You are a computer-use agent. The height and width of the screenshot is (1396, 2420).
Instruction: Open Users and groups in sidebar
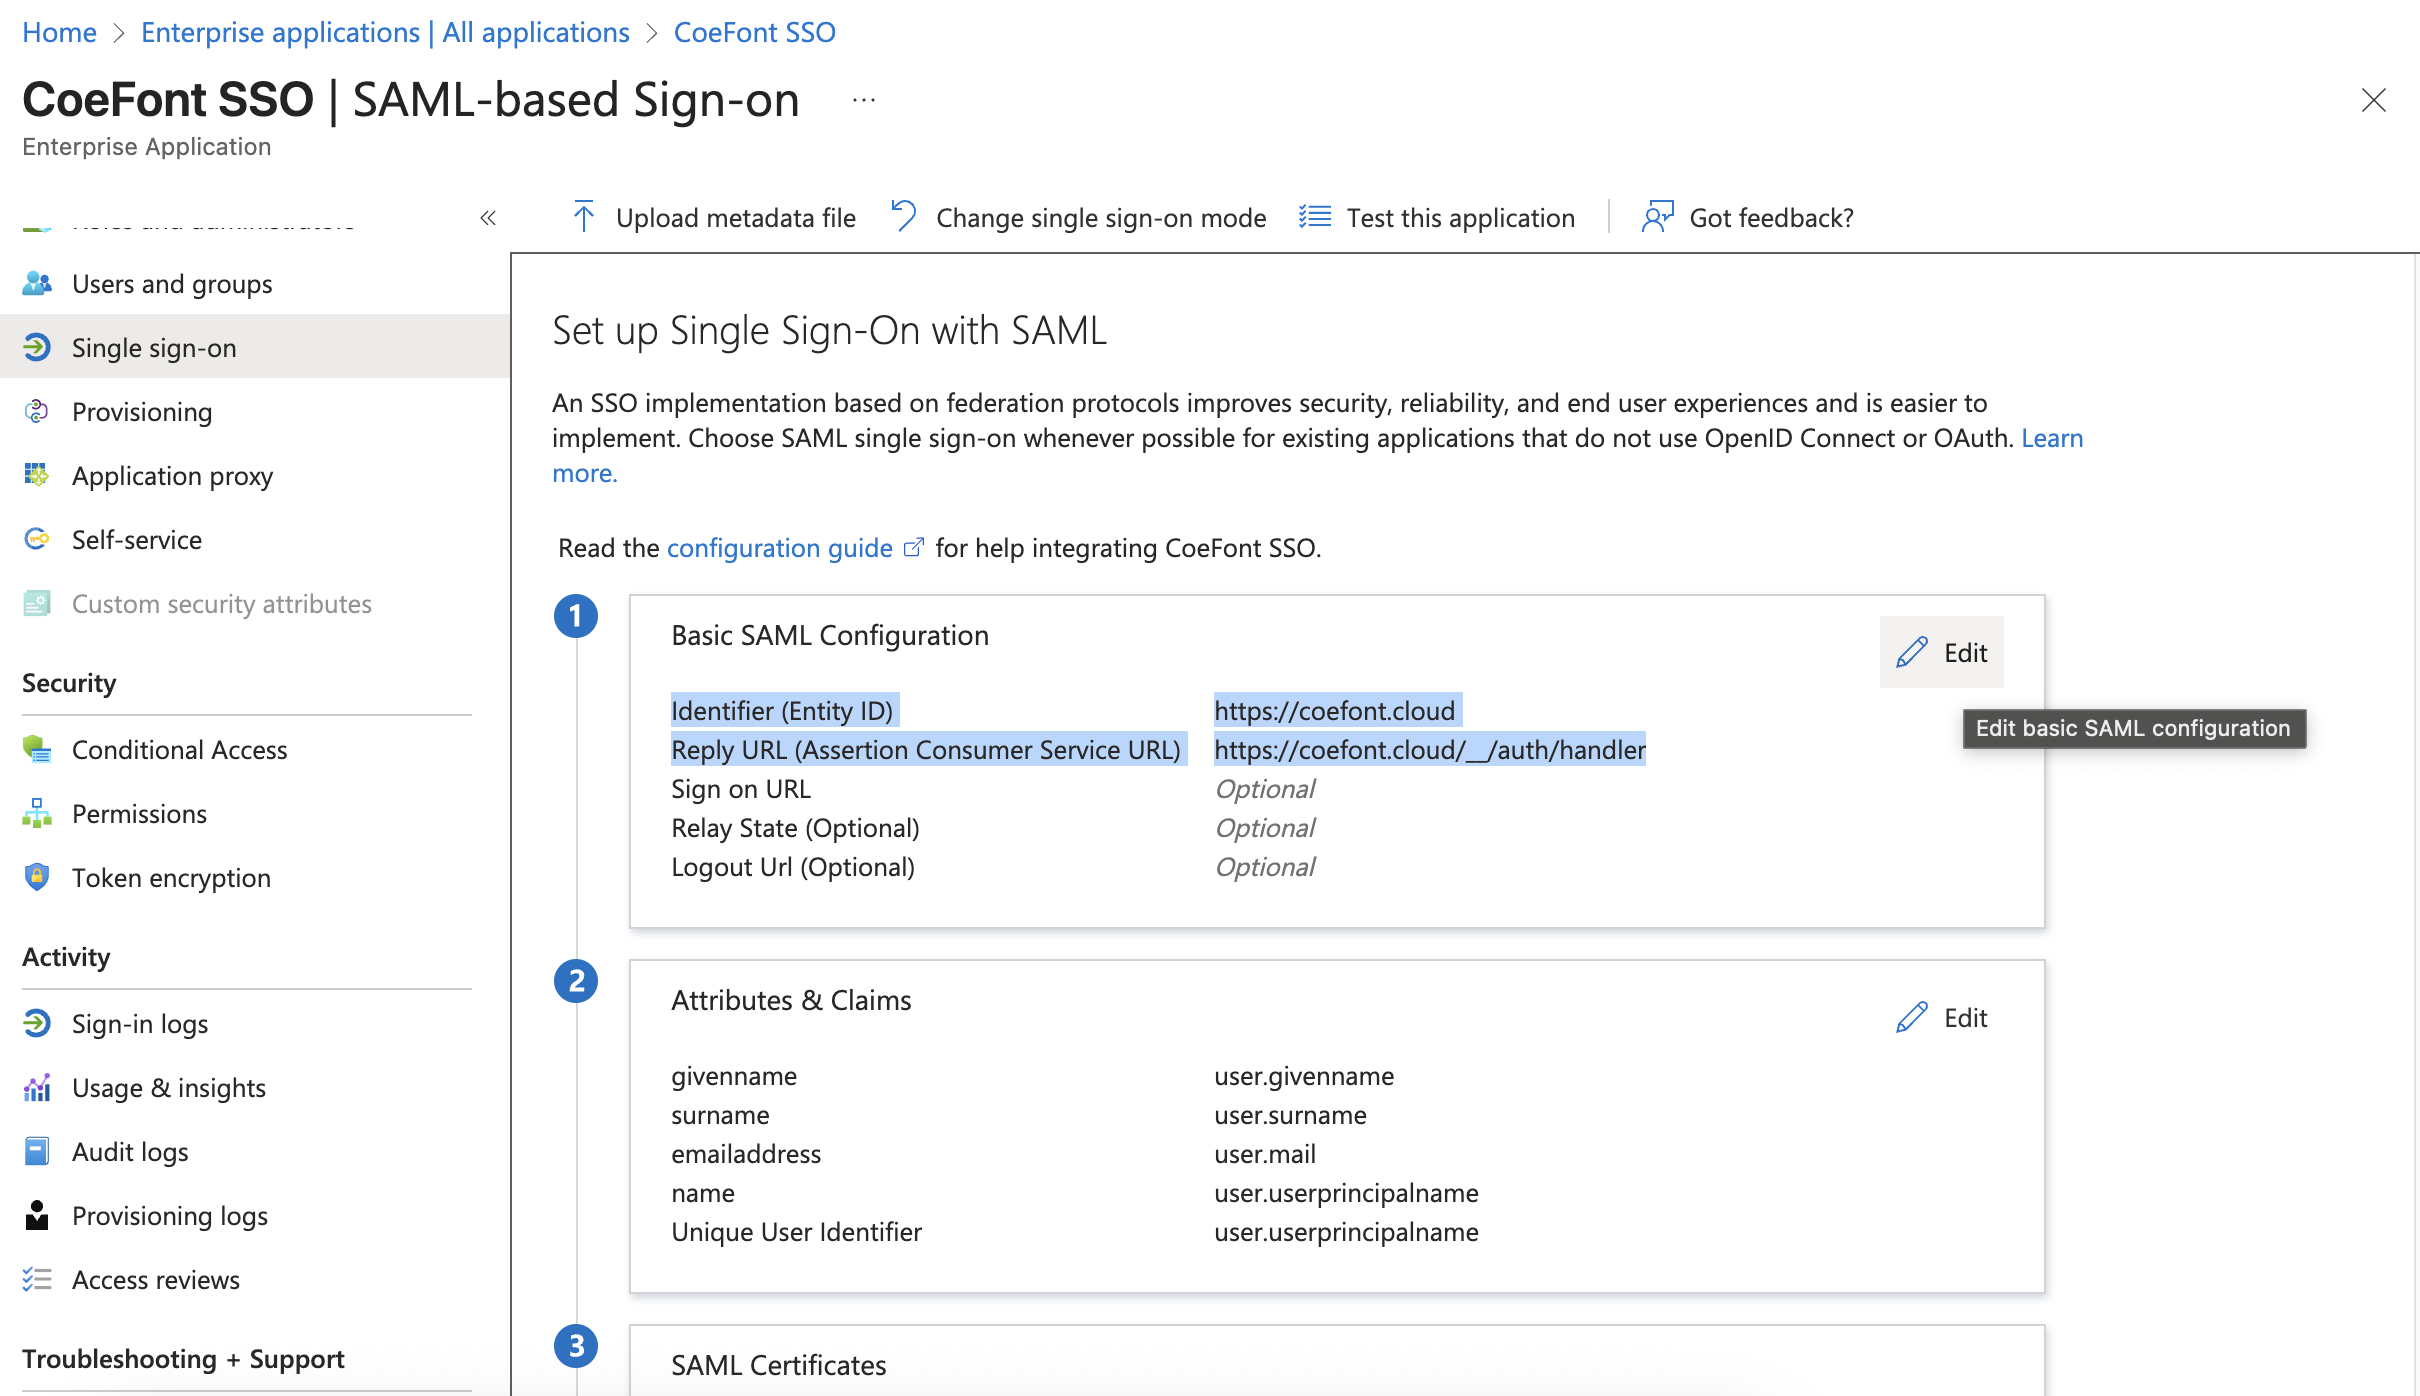pos(255,284)
